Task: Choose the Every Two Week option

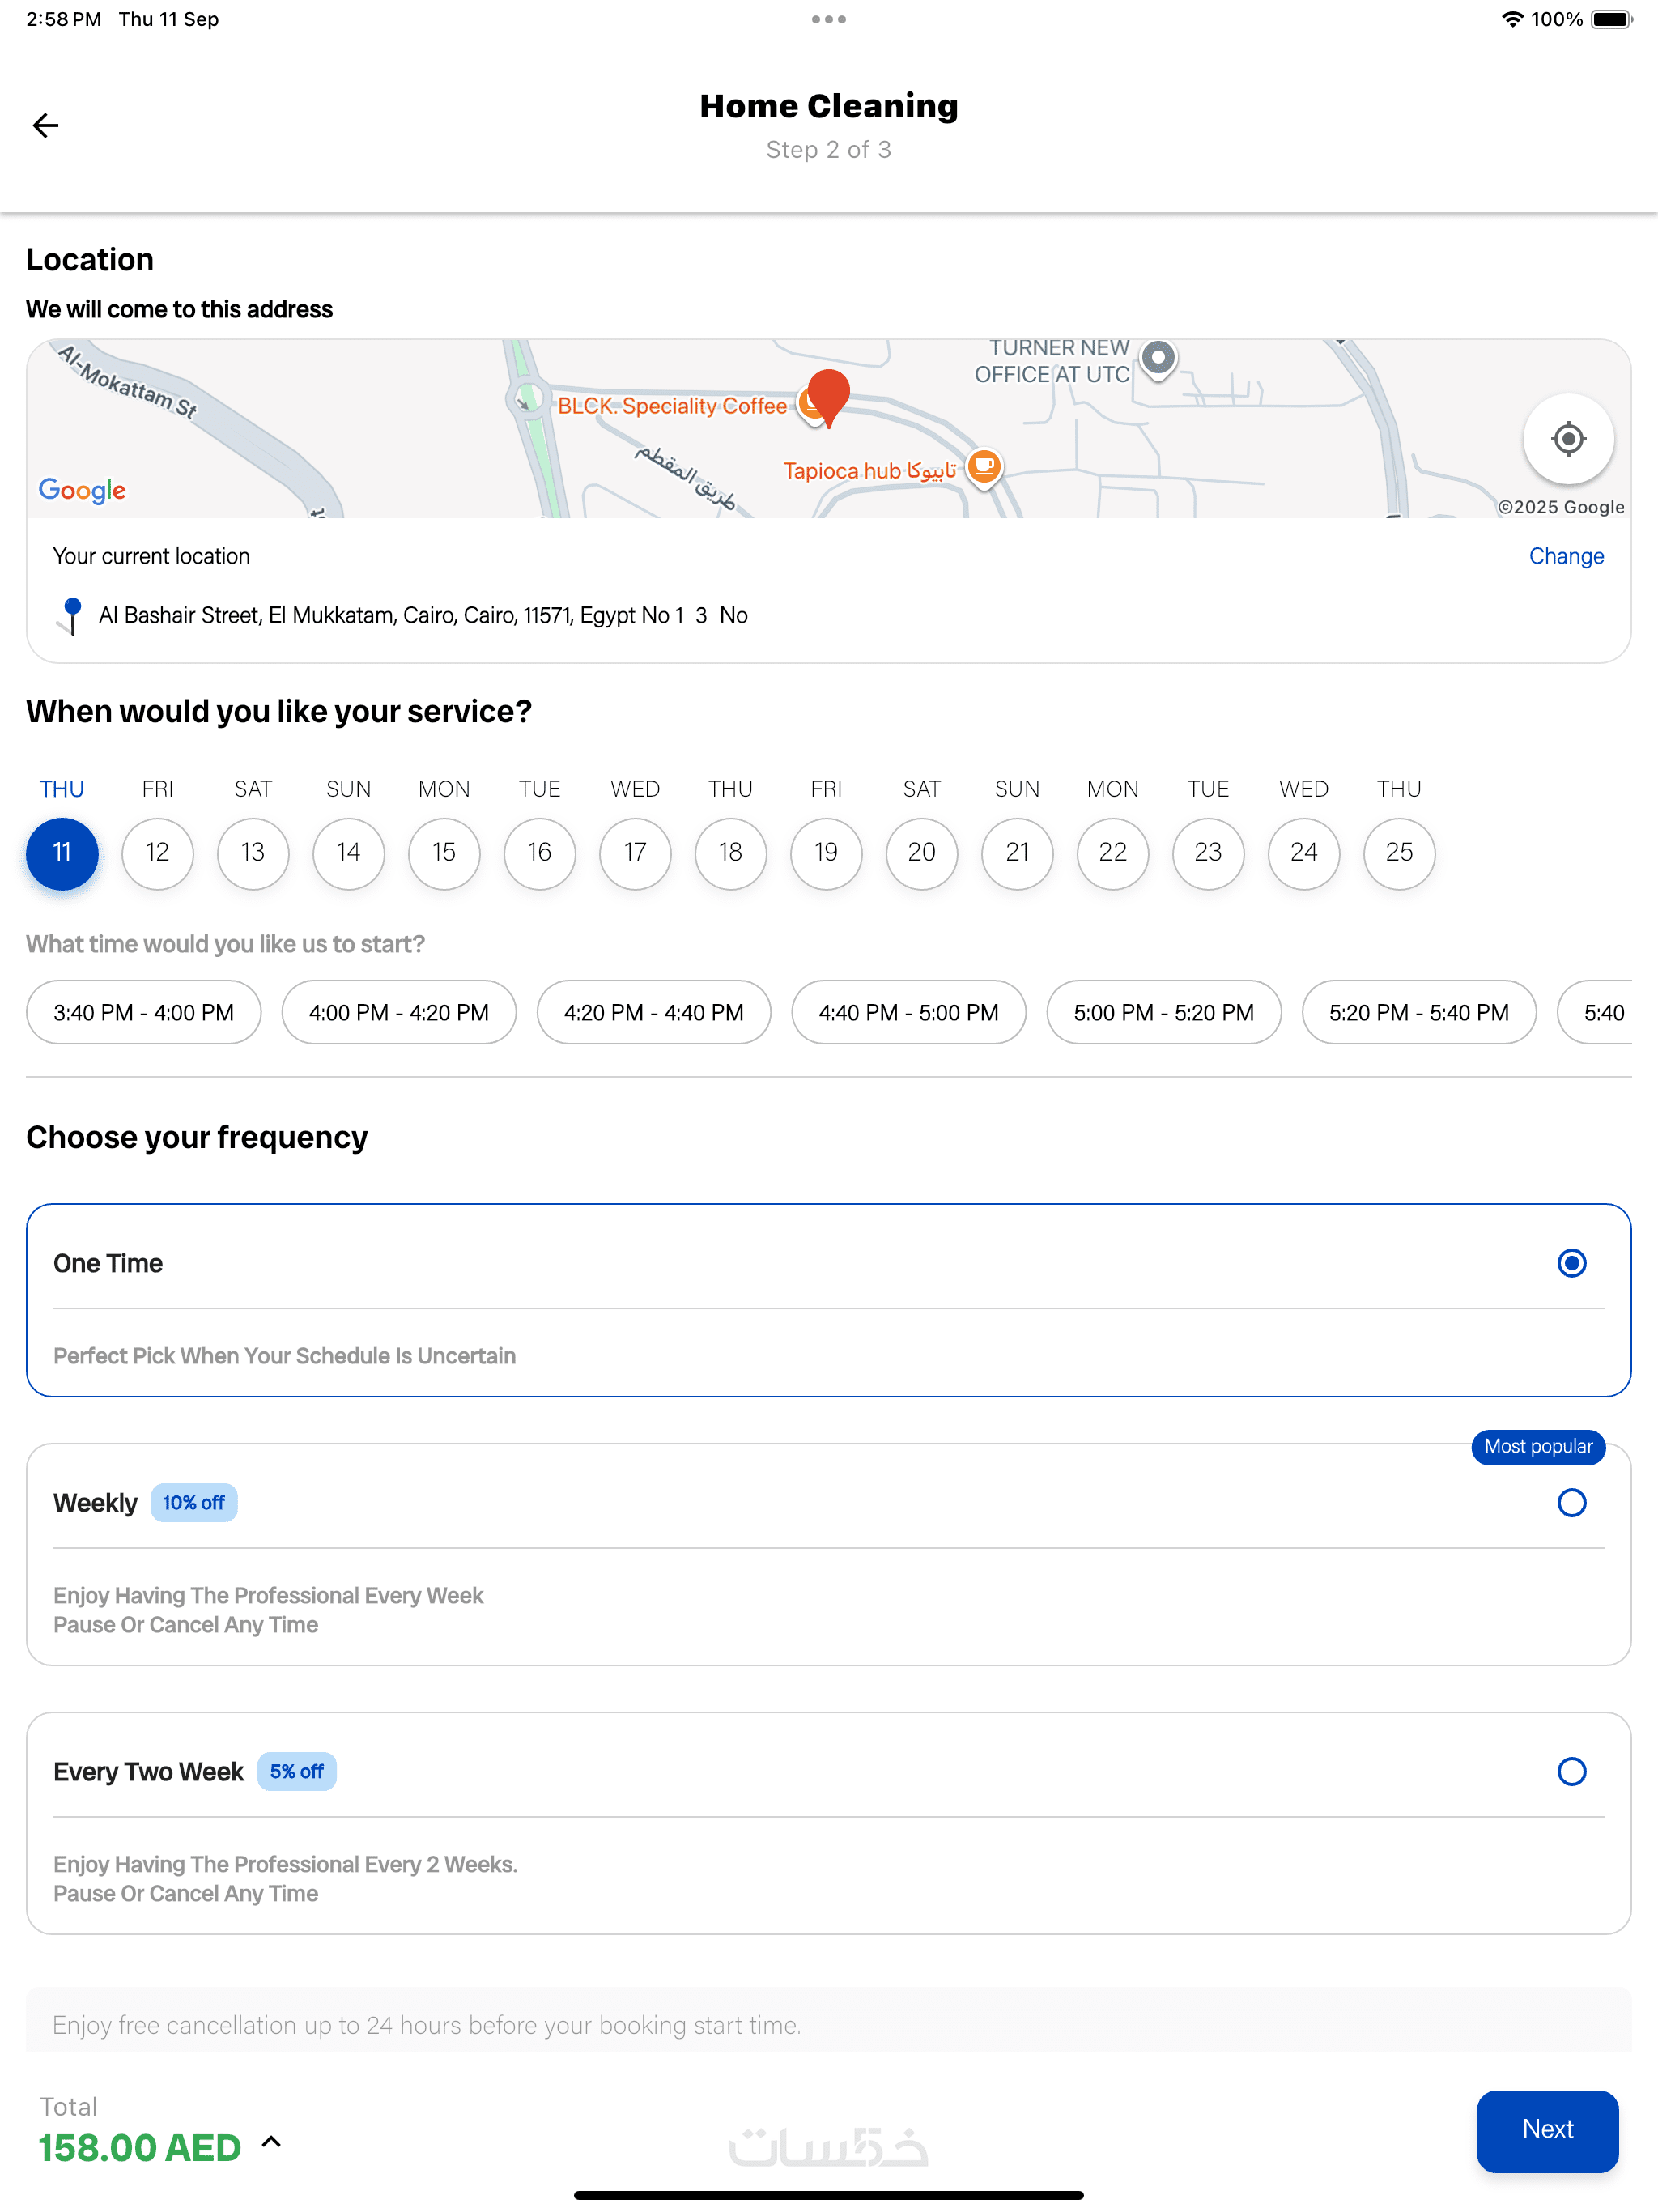Action: (1571, 1771)
